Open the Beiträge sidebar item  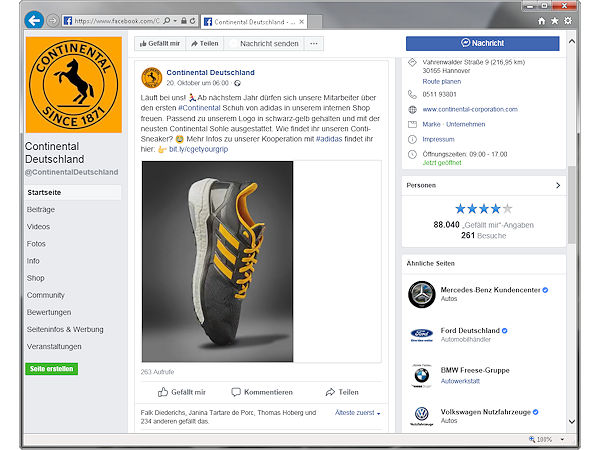[x=41, y=210]
